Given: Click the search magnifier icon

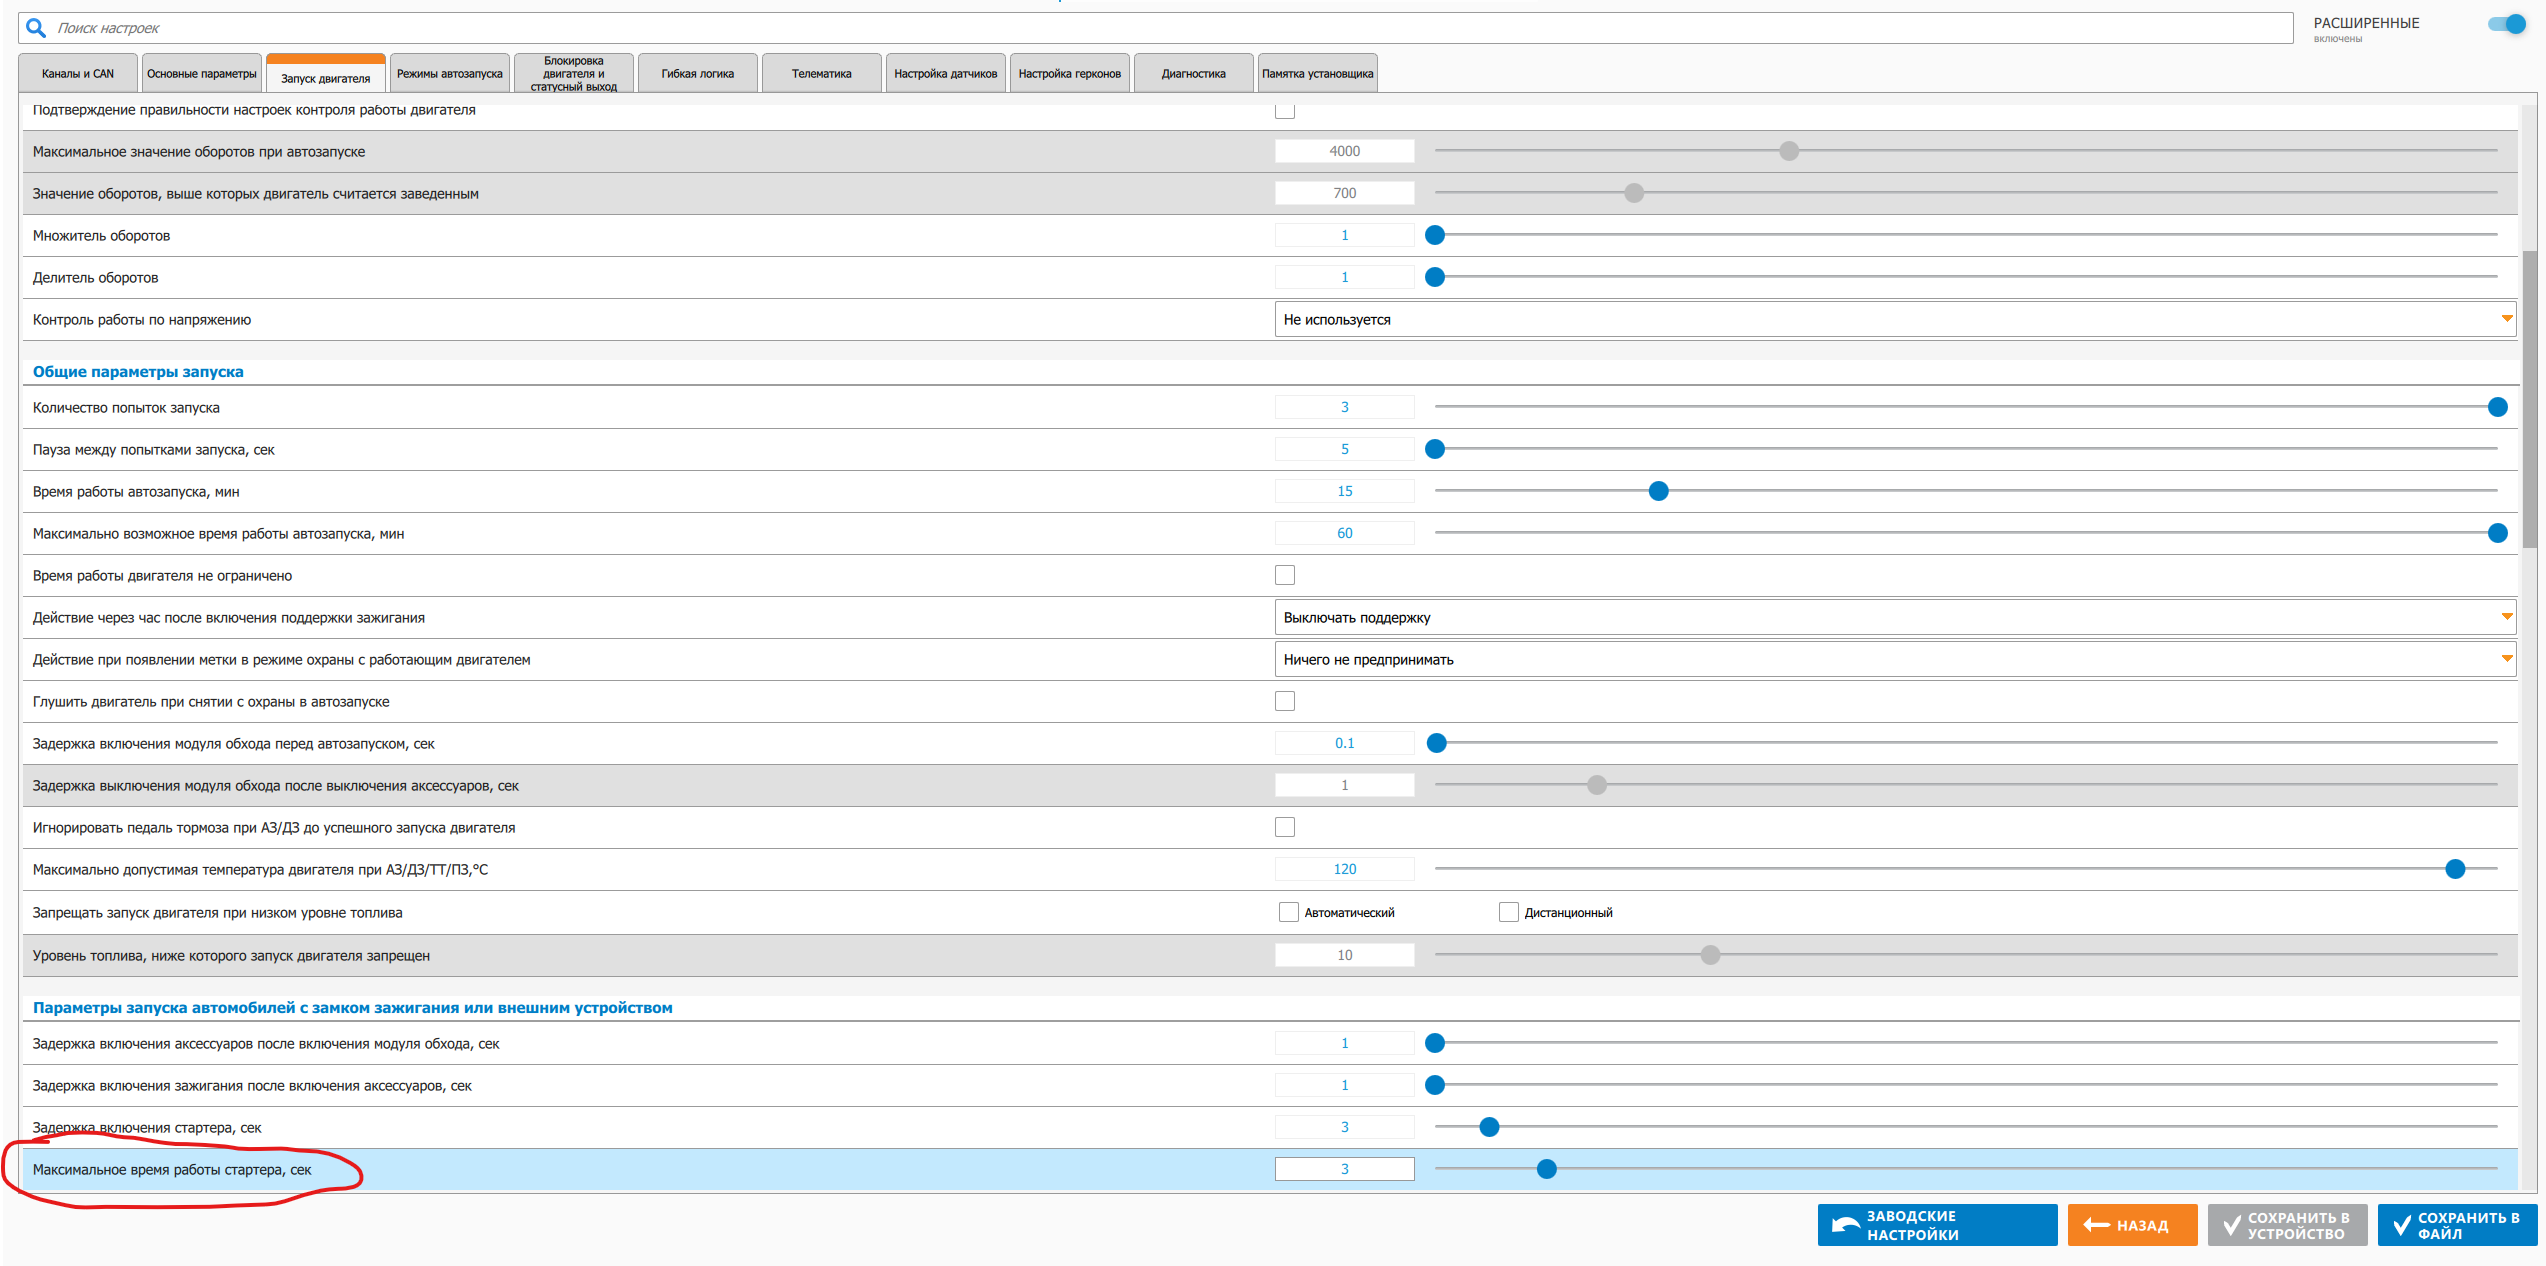Looking at the screenshot, I should (x=36, y=28).
